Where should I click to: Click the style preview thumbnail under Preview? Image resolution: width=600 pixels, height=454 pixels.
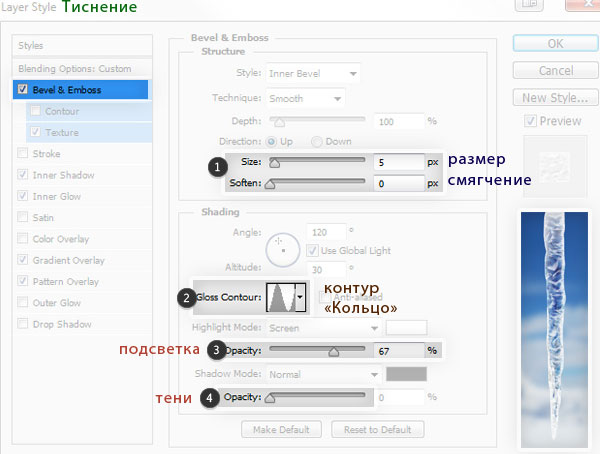(x=555, y=166)
